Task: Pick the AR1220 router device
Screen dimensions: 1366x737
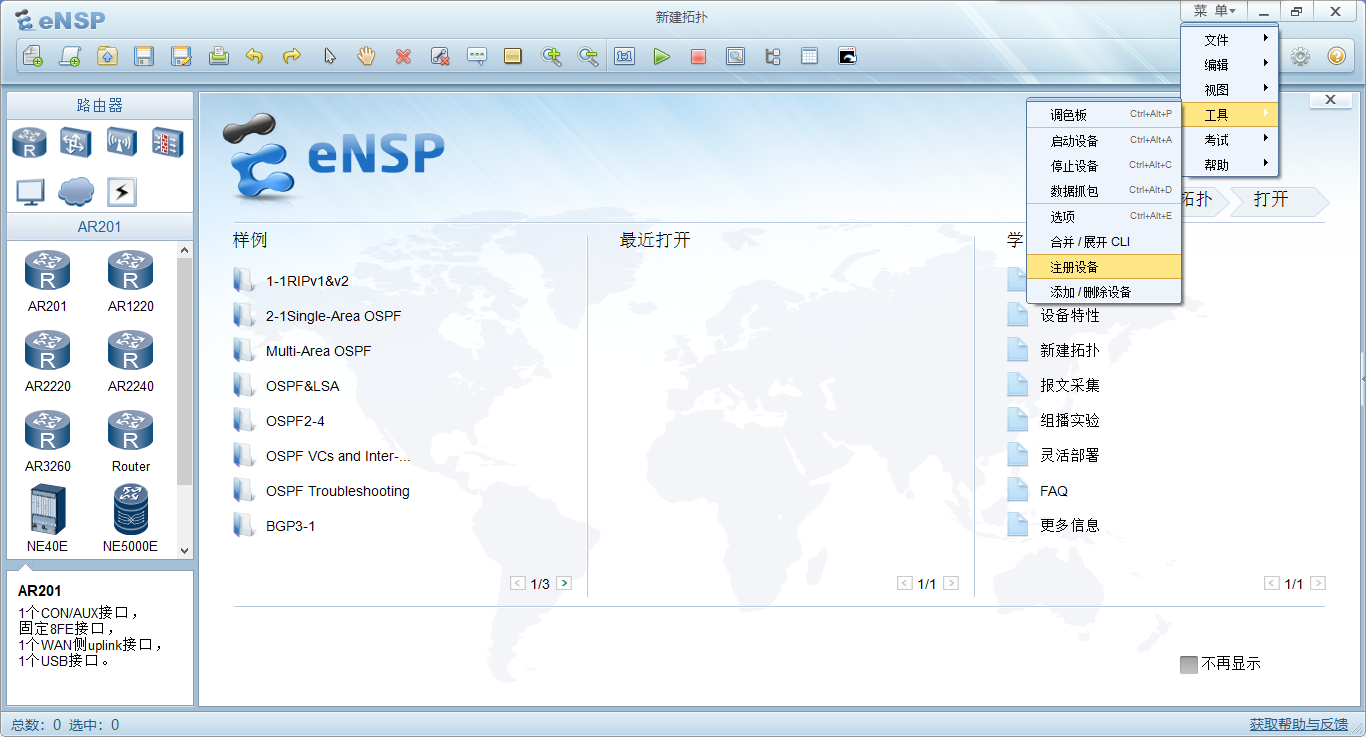Action: coord(130,282)
